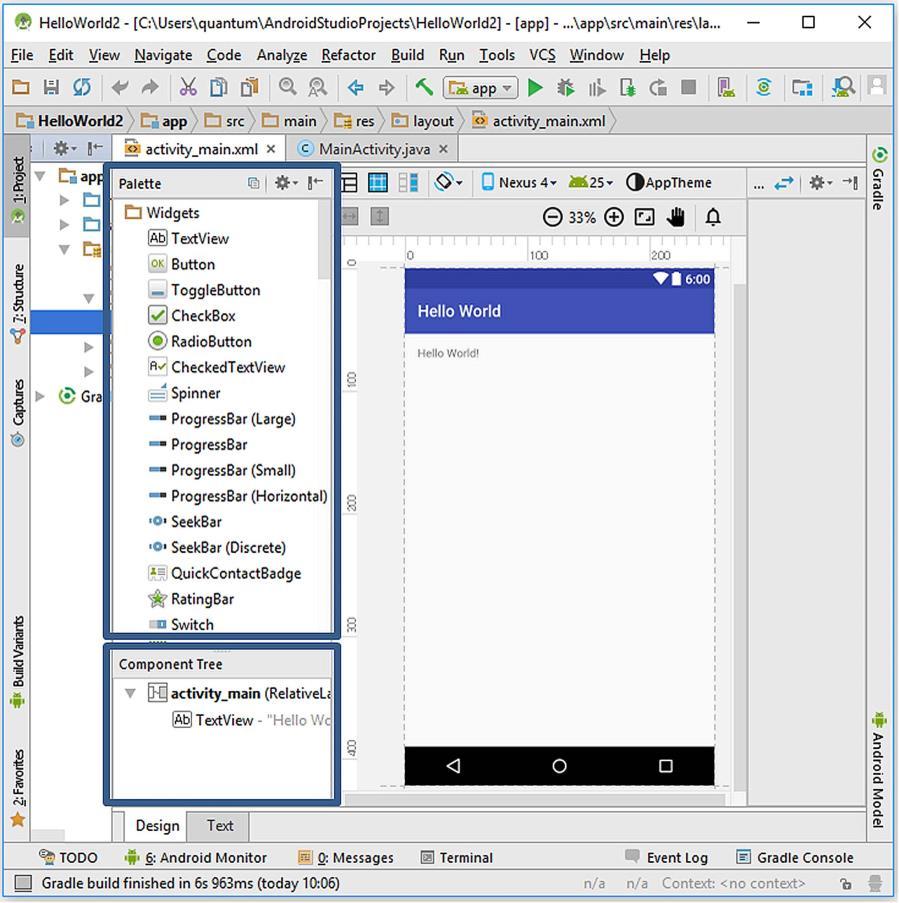Click the Palette vertical scrollbar
Screen dimensions: 899x903
pos(324,239)
